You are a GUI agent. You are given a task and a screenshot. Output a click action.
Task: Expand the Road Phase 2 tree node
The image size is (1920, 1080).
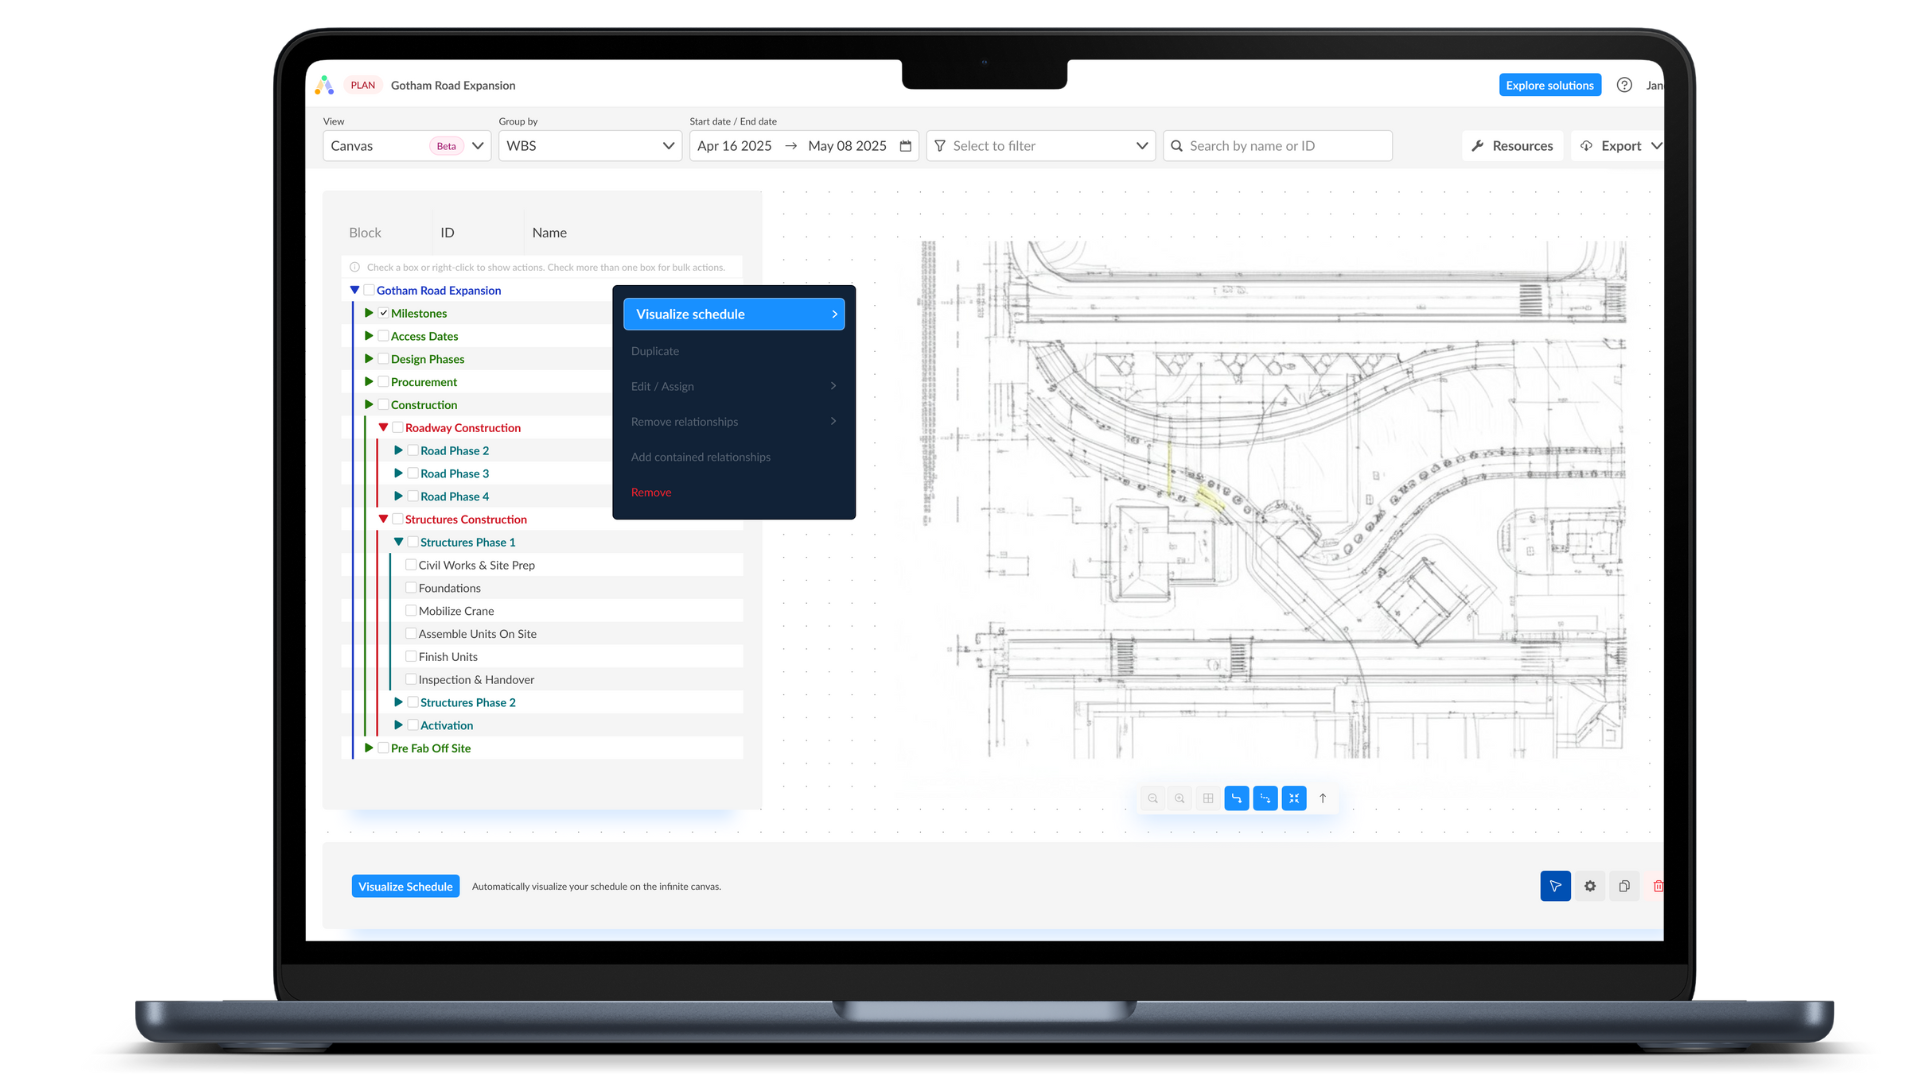398,451
